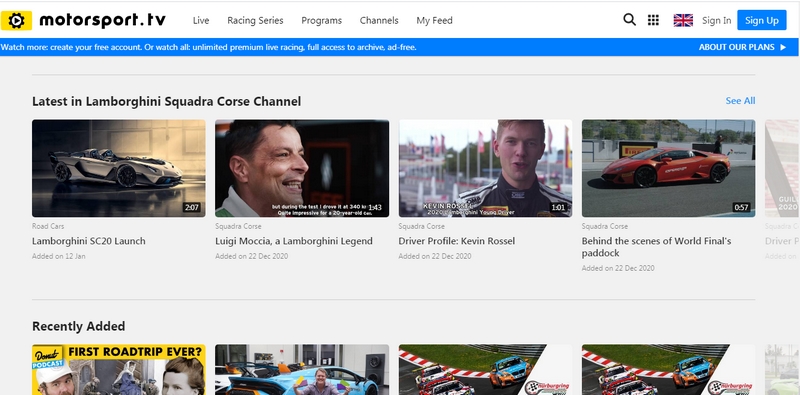Image resolution: width=800 pixels, height=395 pixels.
Task: Click the motorsport.tv logo
Action: point(83,20)
